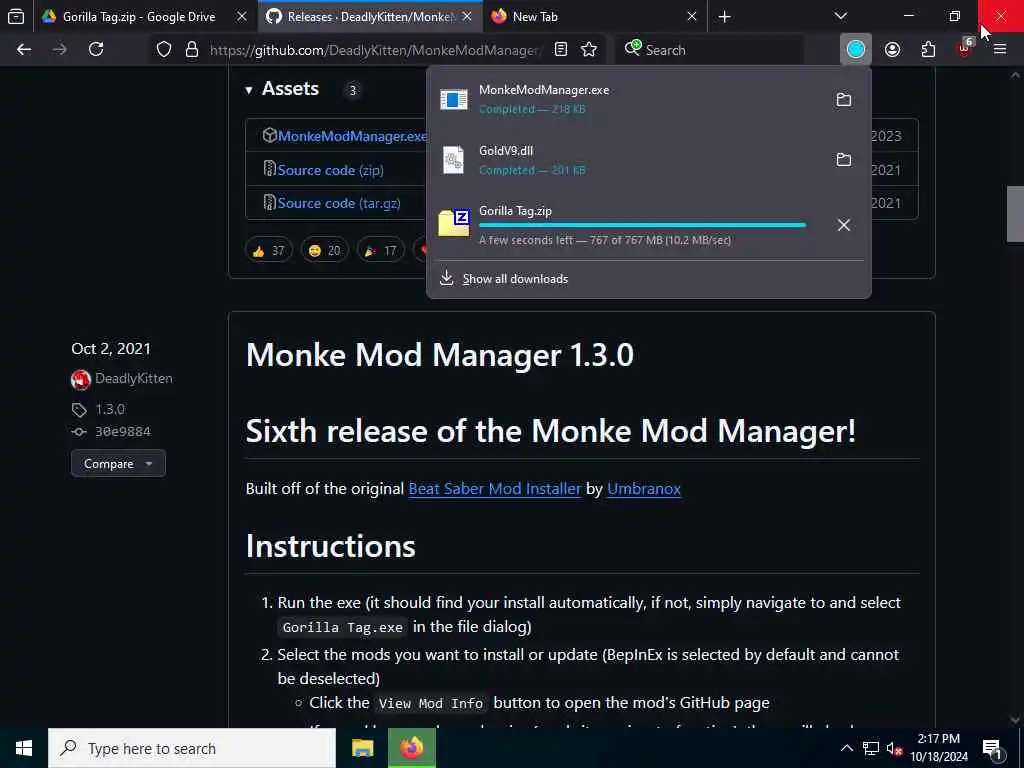
Task: Cancel the Gorilla Tag.zip download
Action: [844, 225]
